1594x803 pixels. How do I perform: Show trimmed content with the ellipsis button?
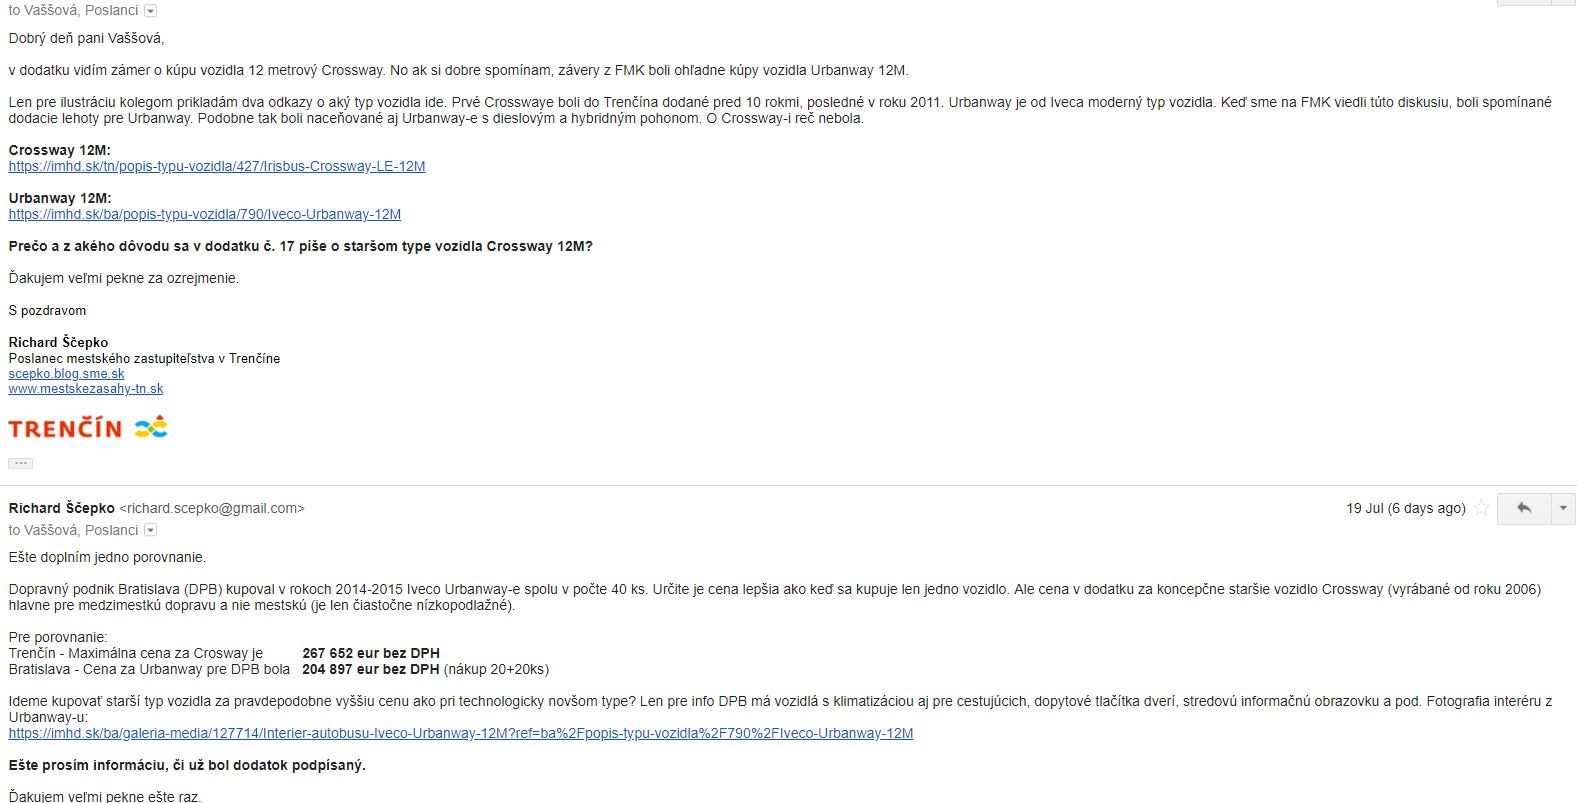20,463
